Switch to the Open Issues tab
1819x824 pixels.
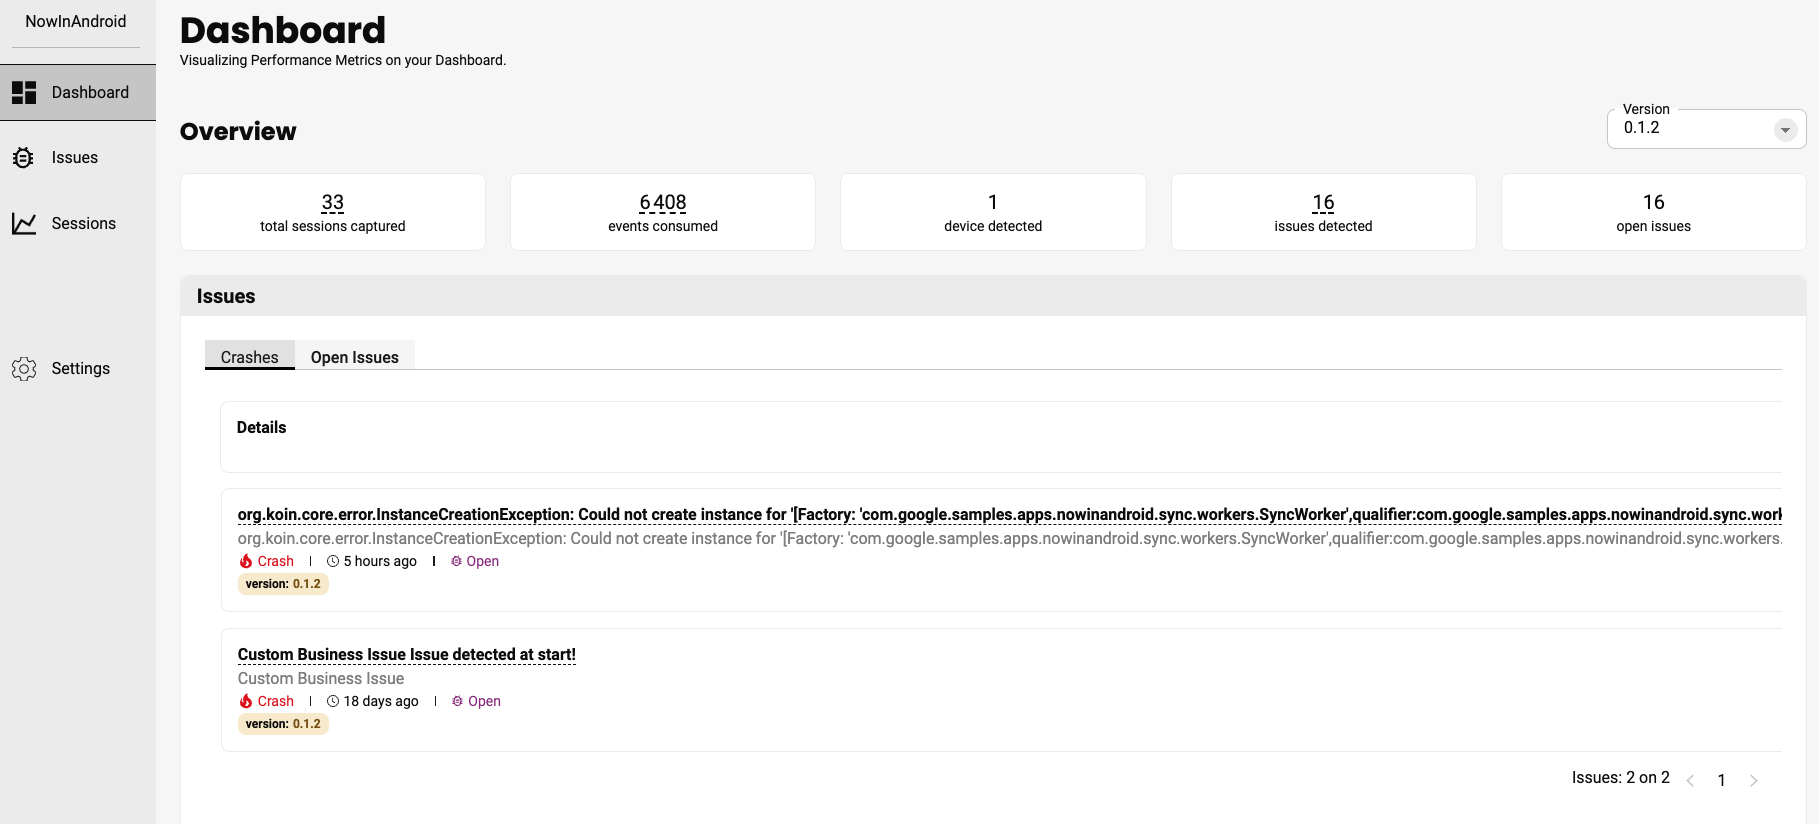pyautogui.click(x=354, y=358)
